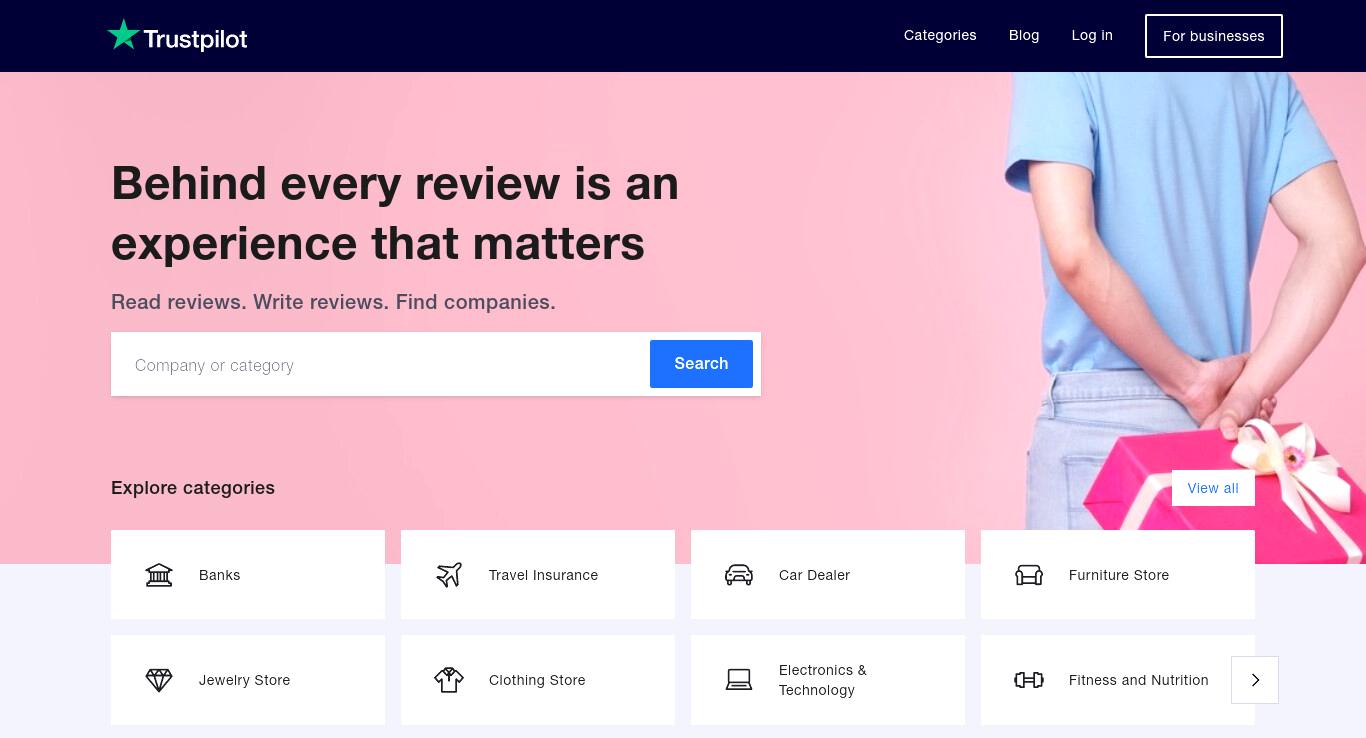Go to the Blog page
Viewport: 1366px width, 738px height.
pyautogui.click(x=1024, y=35)
